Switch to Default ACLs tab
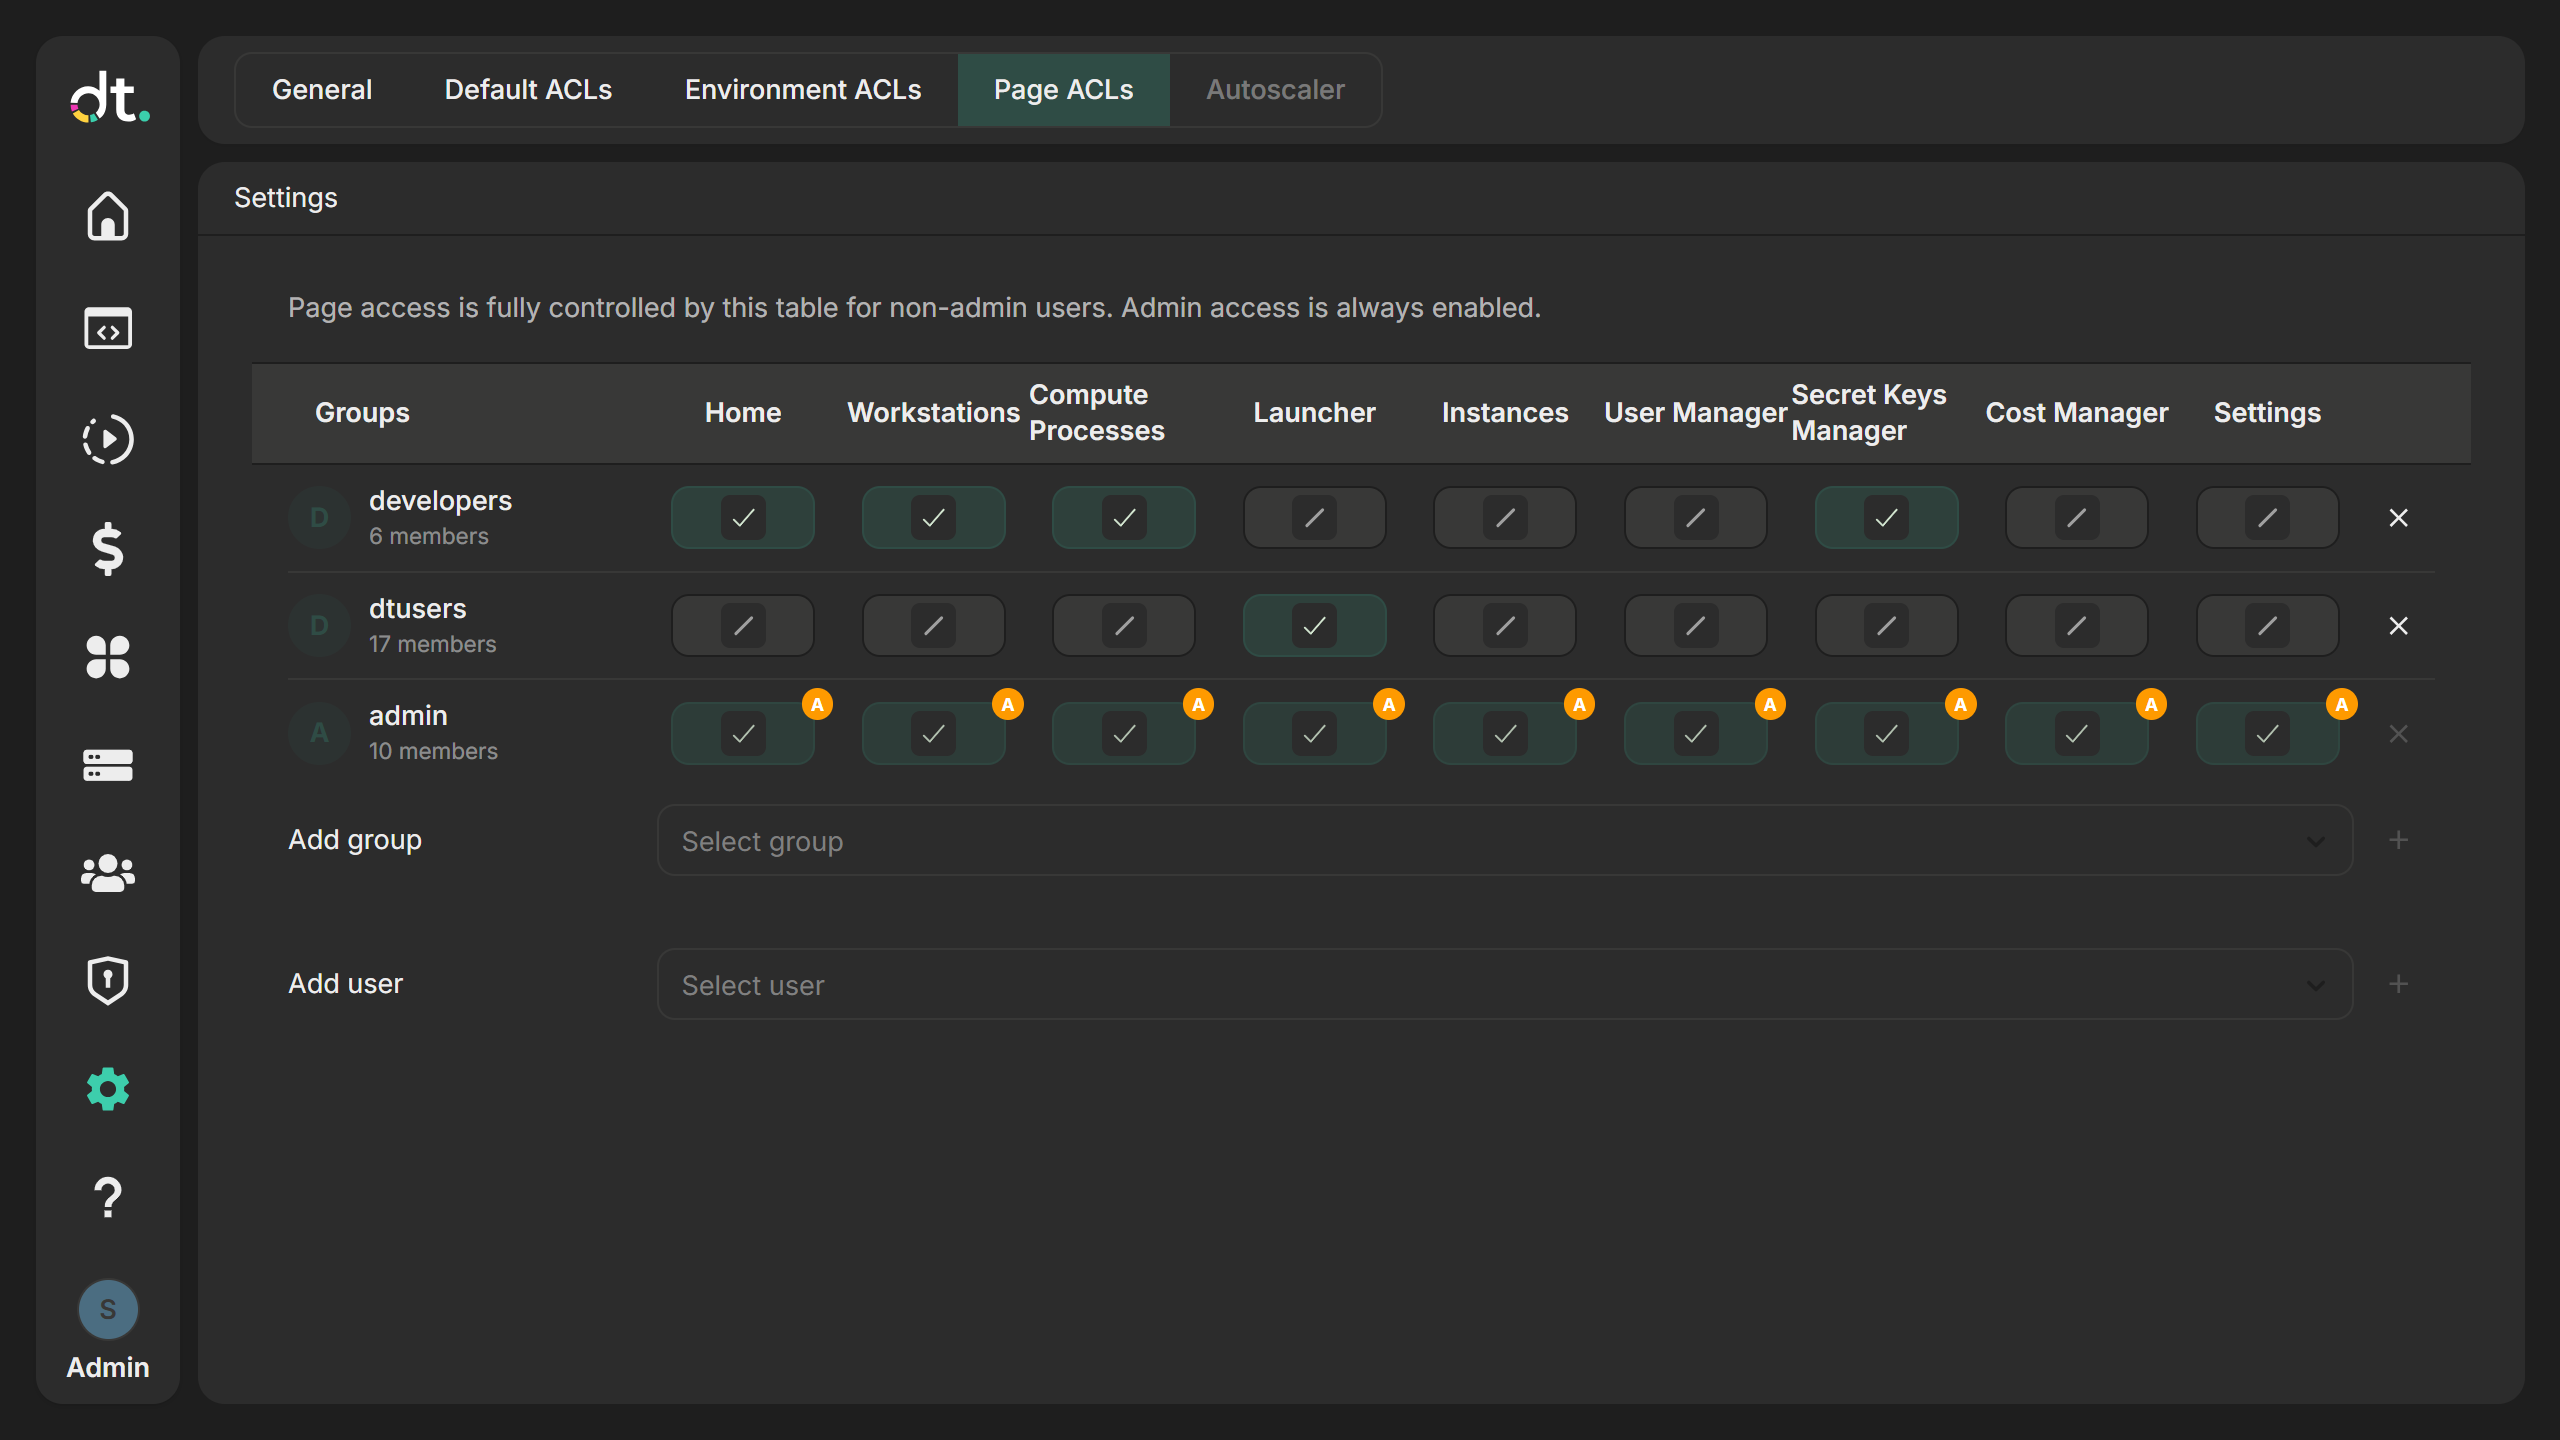The height and width of the screenshot is (1440, 2560). [528, 90]
